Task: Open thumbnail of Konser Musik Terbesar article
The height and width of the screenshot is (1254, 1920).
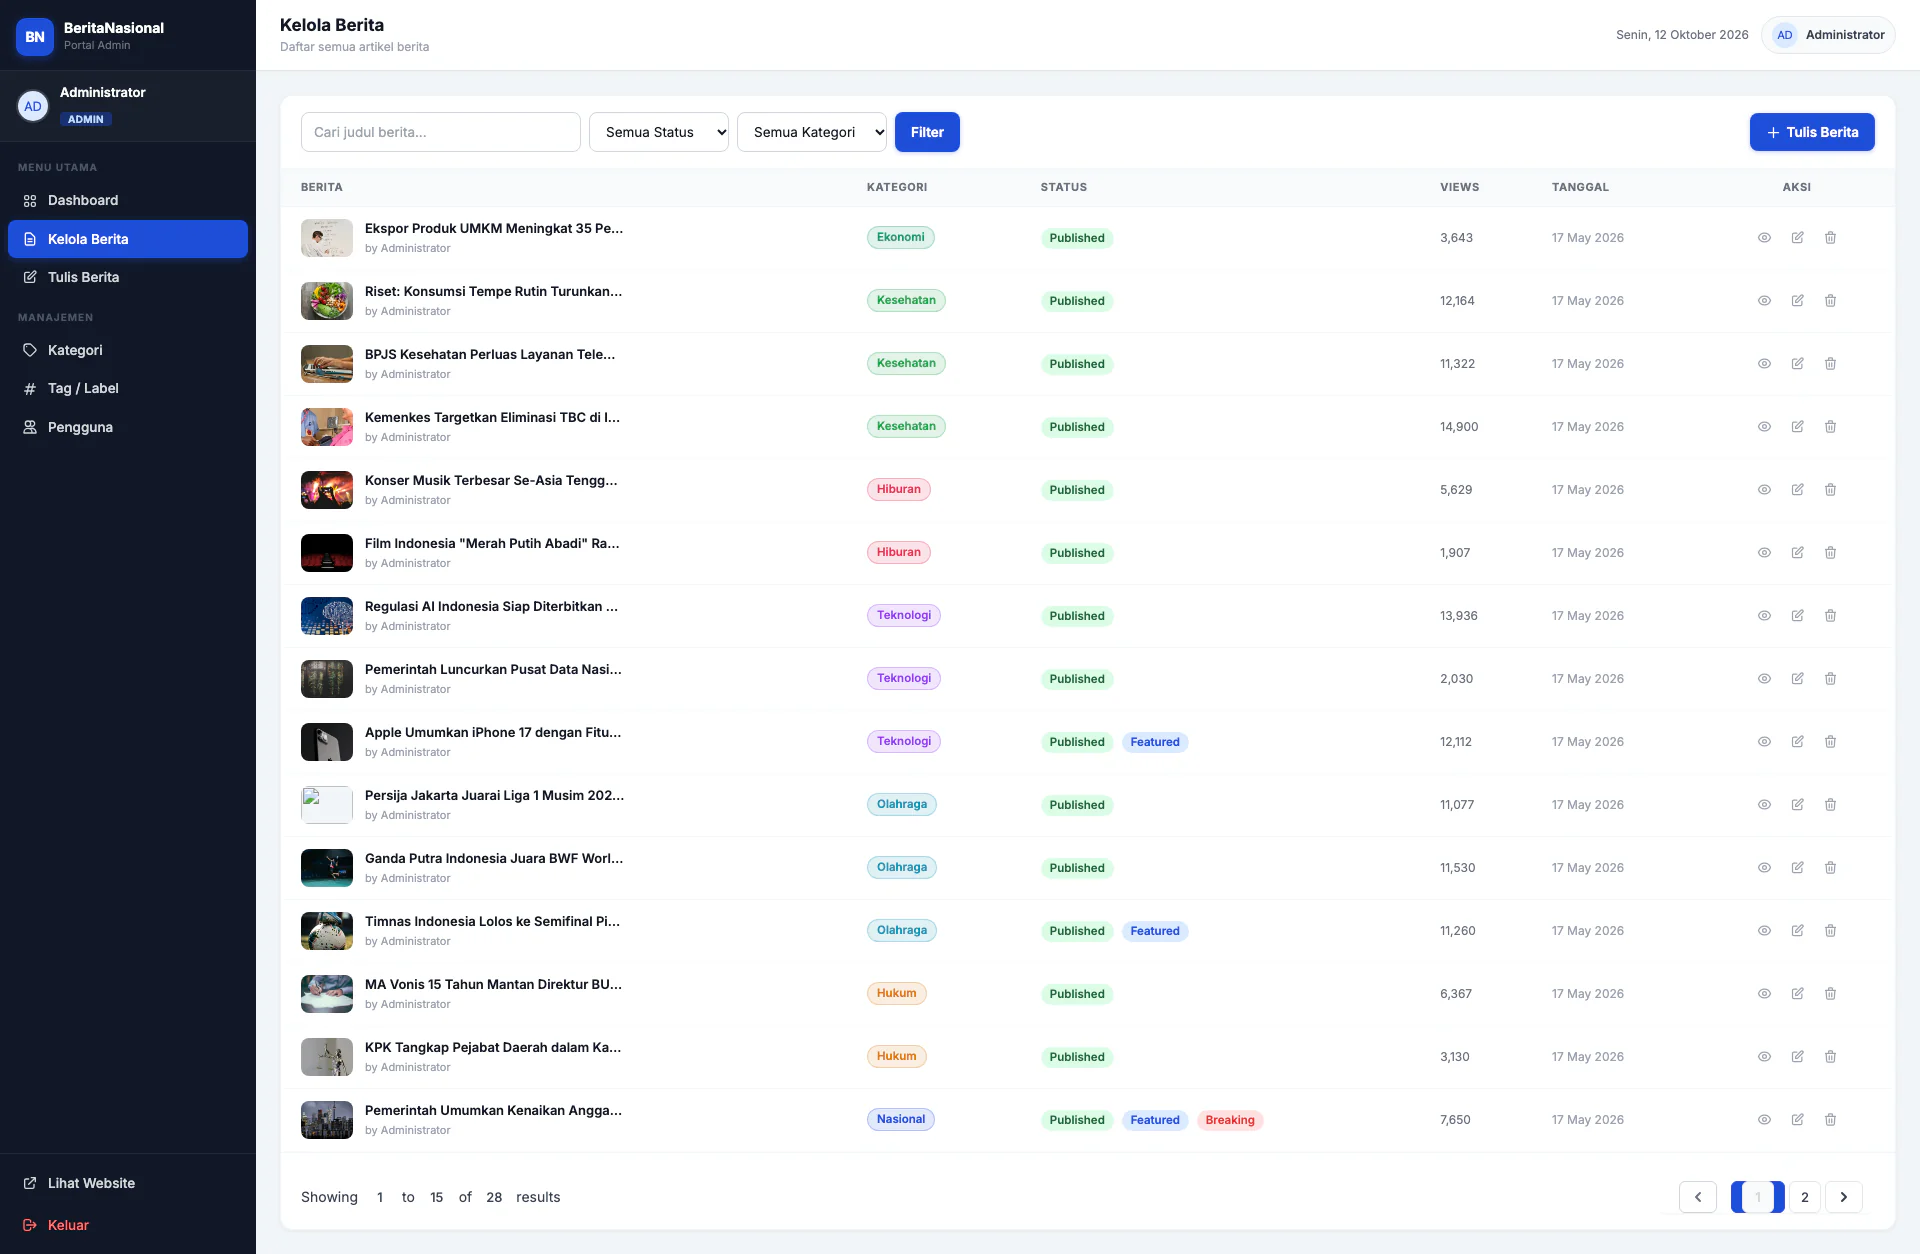Action: (x=327, y=490)
